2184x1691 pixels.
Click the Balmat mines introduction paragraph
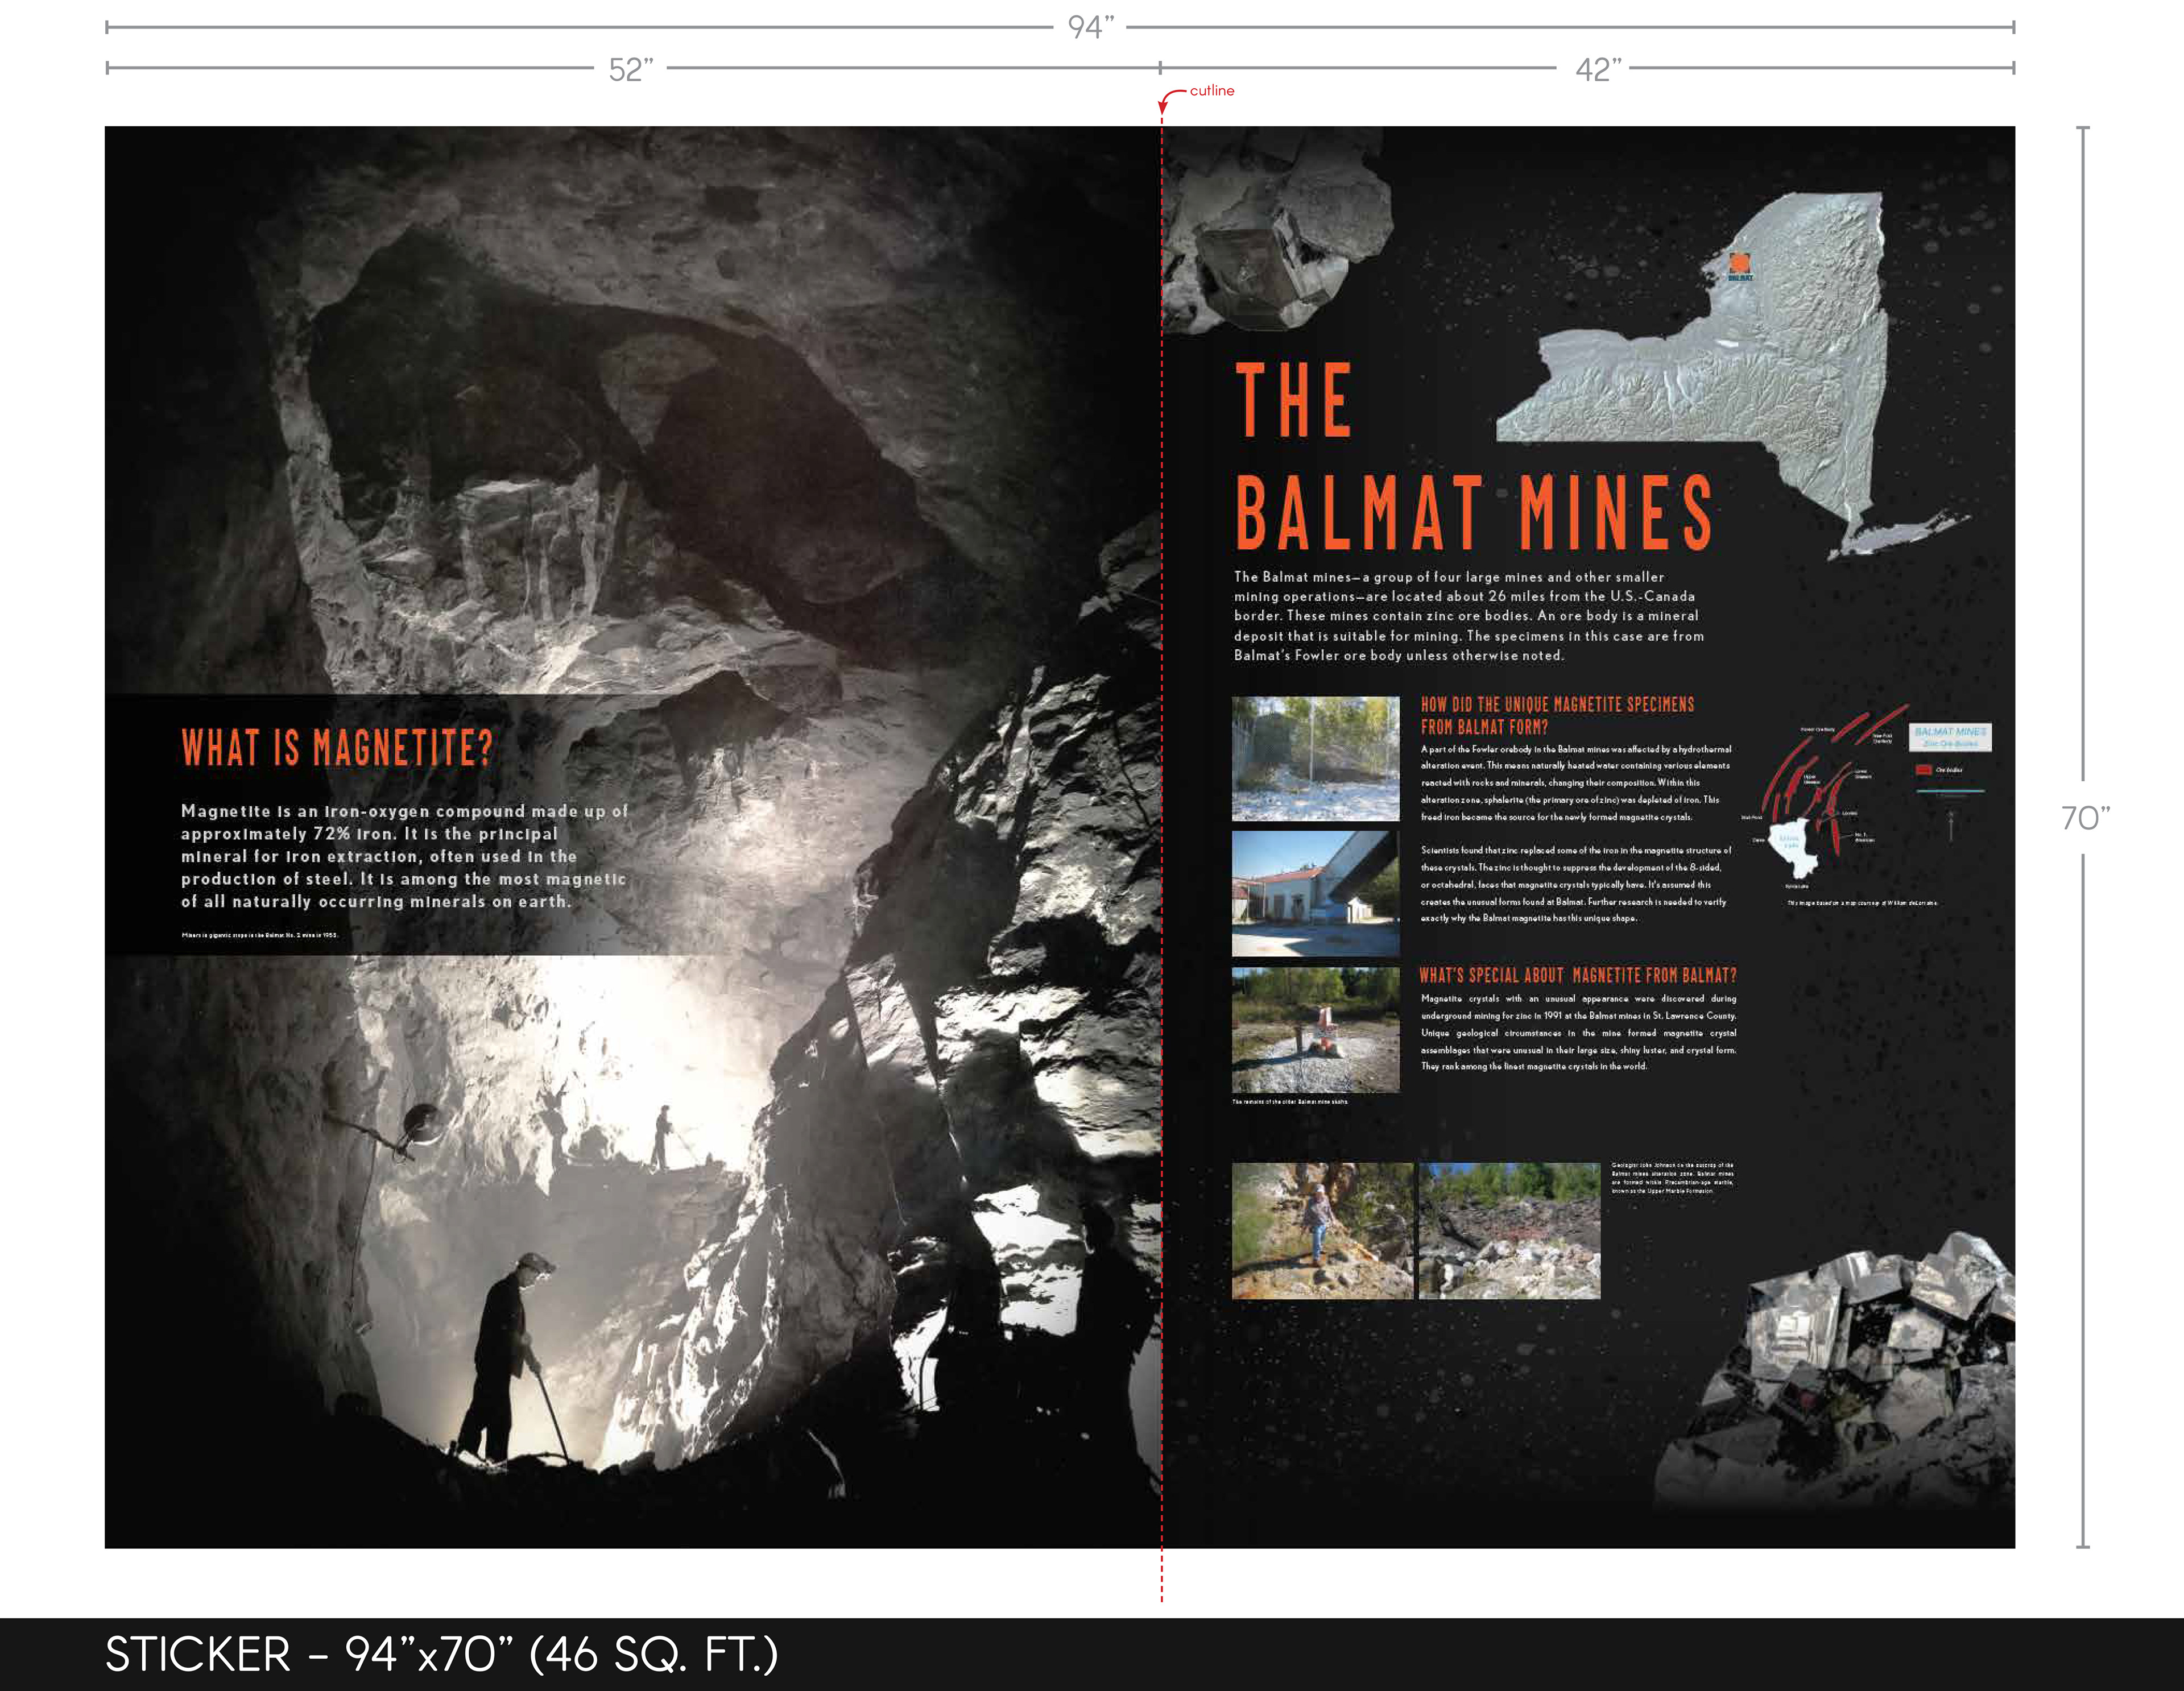tap(1468, 616)
